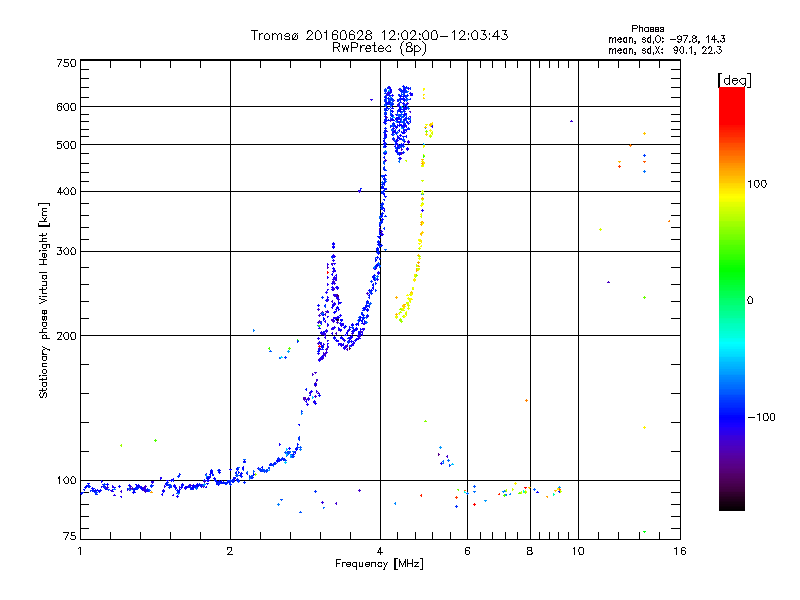Click the colorbar '0' tick label
The width and height of the screenshot is (800, 600).
[x=750, y=301]
